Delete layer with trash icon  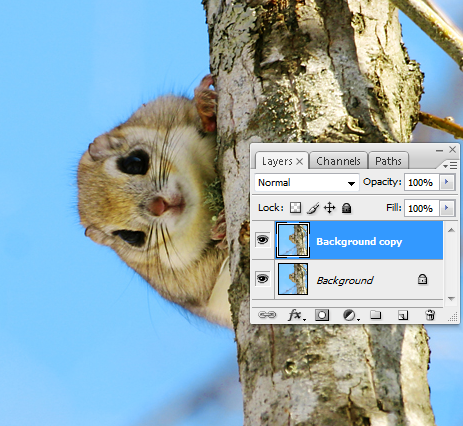[x=430, y=315]
